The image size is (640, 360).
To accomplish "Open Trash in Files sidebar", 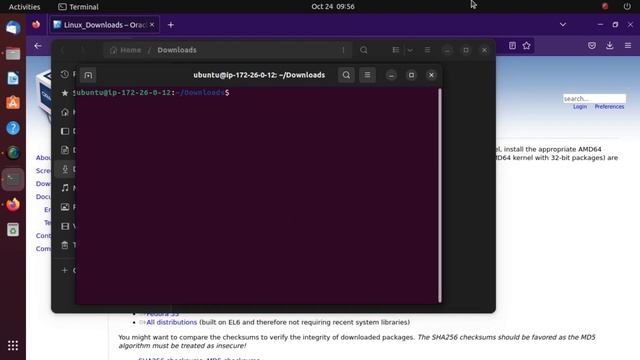I will coord(65,245).
